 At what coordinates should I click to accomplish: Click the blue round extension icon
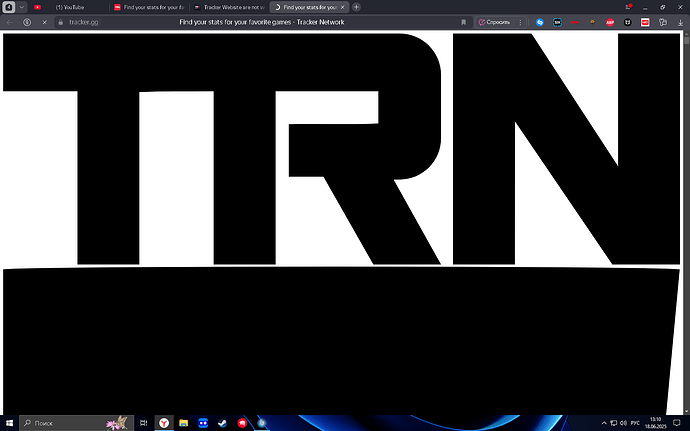click(540, 22)
